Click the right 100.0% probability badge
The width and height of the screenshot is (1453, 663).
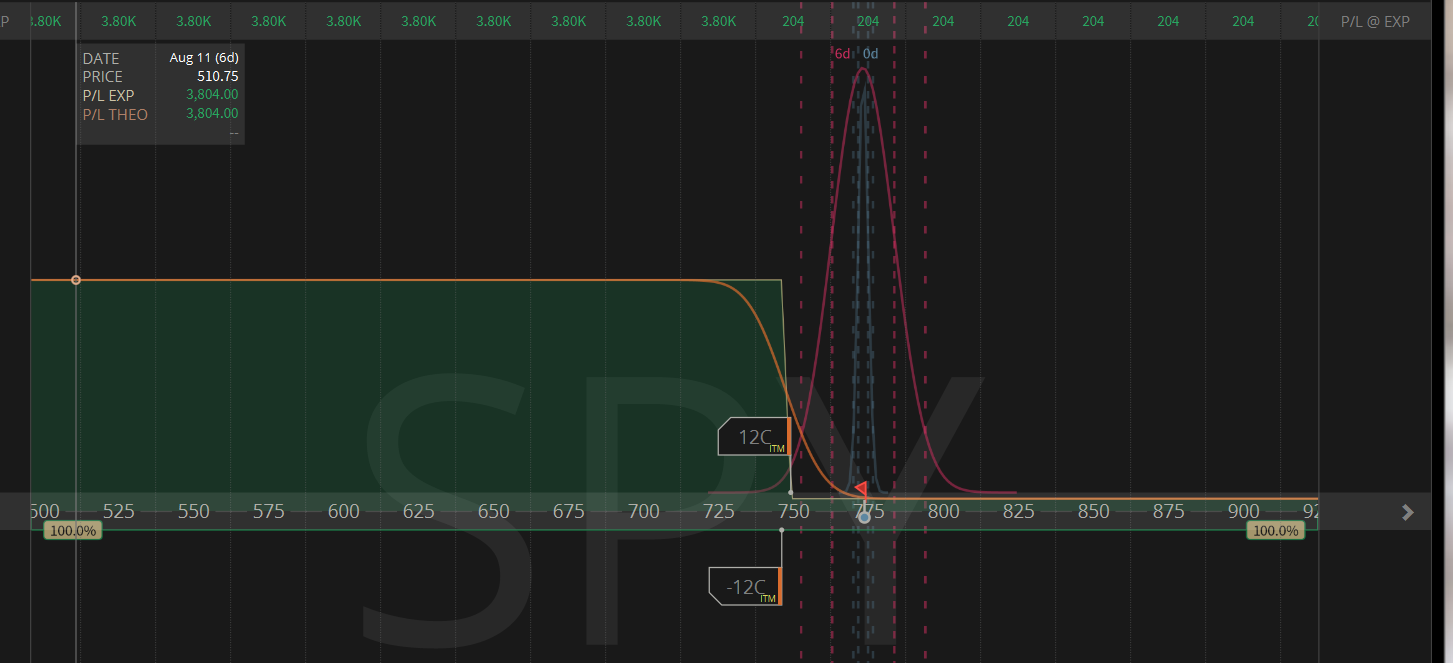coord(1276,531)
